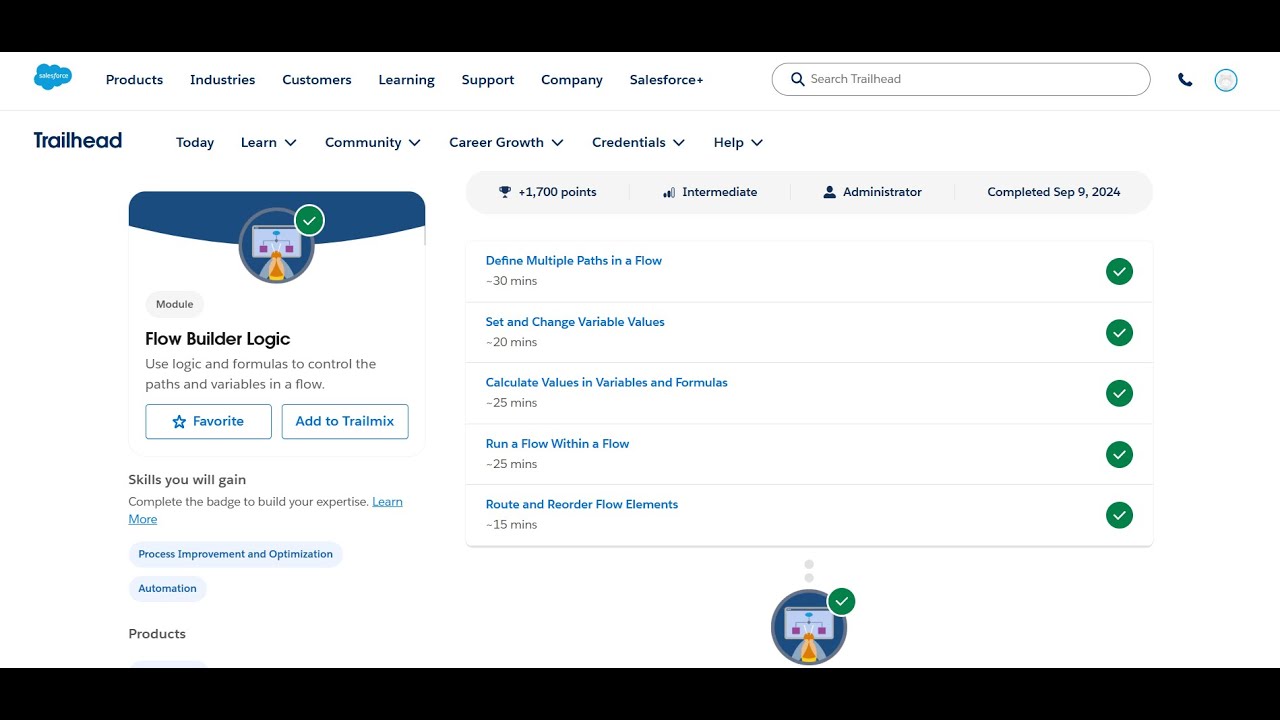Viewport: 1280px width, 720px height.
Task: Select Process Improvement and Optimization skill tag
Action: point(236,554)
